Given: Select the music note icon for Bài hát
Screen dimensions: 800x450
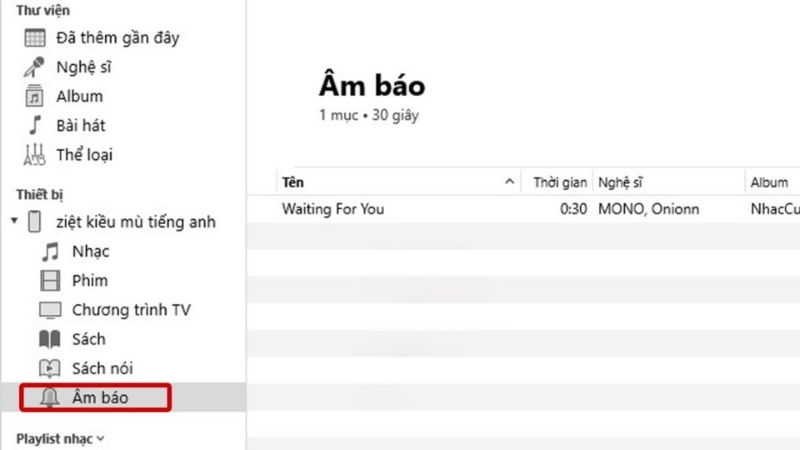Looking at the screenshot, I should coord(35,125).
